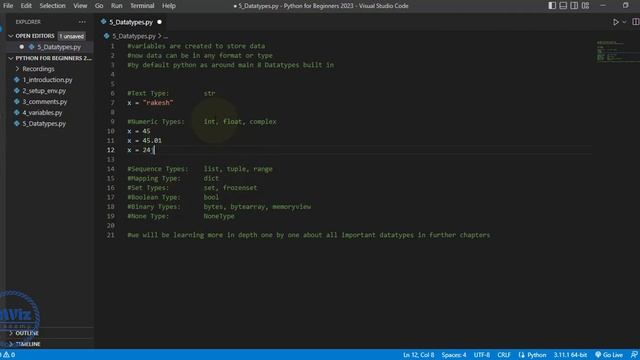The height and width of the screenshot is (360, 640).
Task: Open the Go menu
Action: [x=99, y=6]
